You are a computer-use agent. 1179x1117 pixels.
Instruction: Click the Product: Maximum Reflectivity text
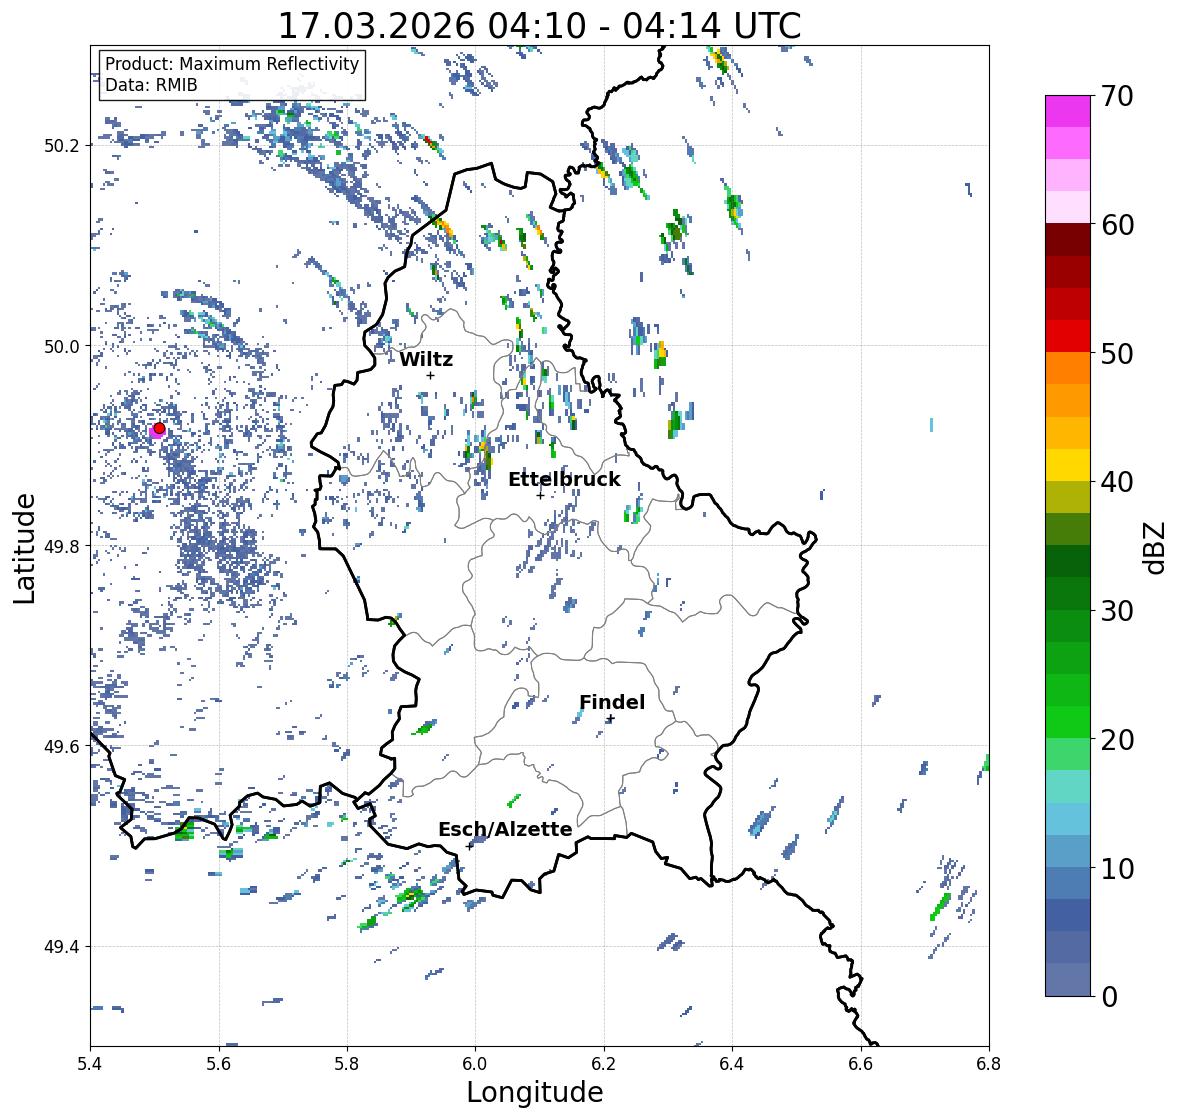click(232, 64)
